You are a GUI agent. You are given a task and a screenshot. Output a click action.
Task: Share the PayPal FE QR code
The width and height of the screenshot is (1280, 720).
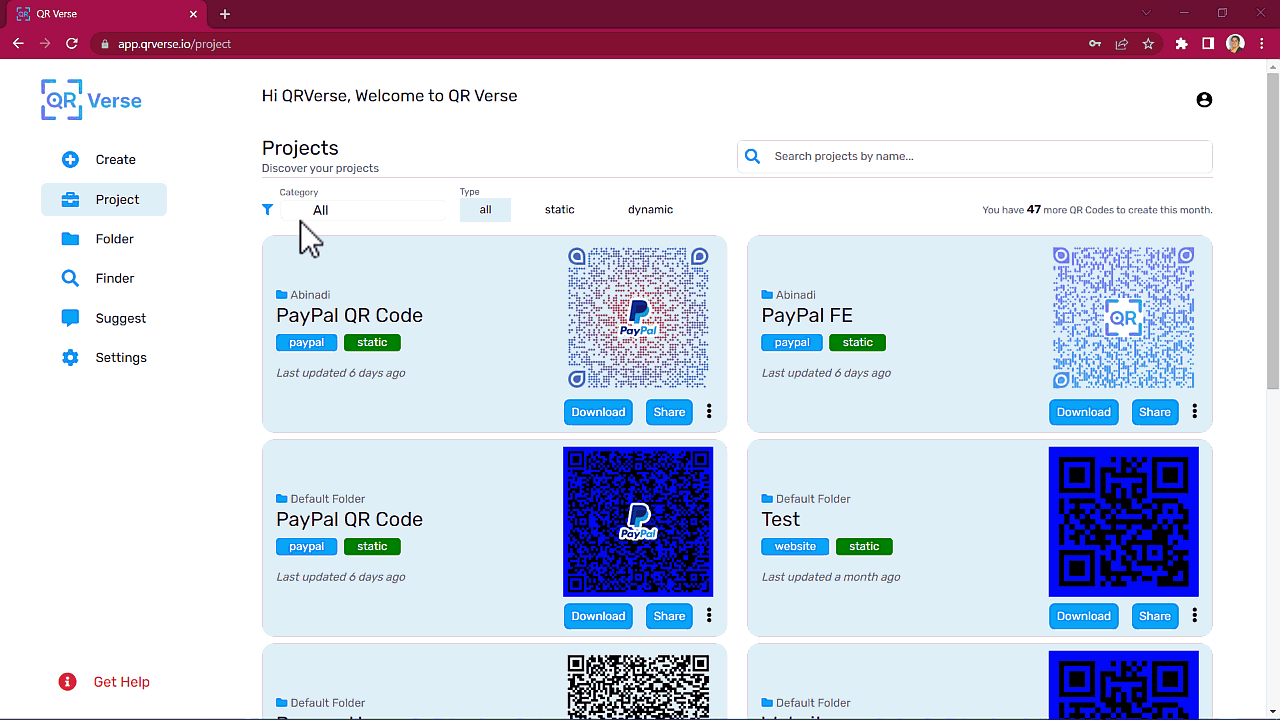point(1154,412)
